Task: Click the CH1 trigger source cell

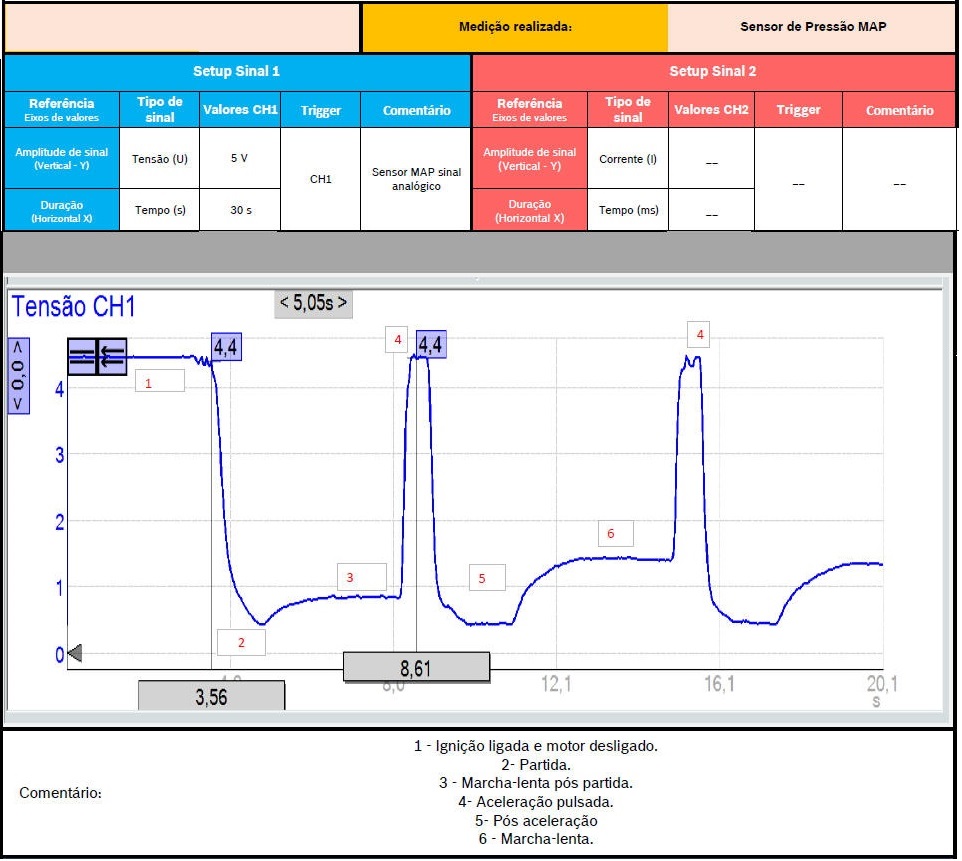Action: tap(320, 180)
